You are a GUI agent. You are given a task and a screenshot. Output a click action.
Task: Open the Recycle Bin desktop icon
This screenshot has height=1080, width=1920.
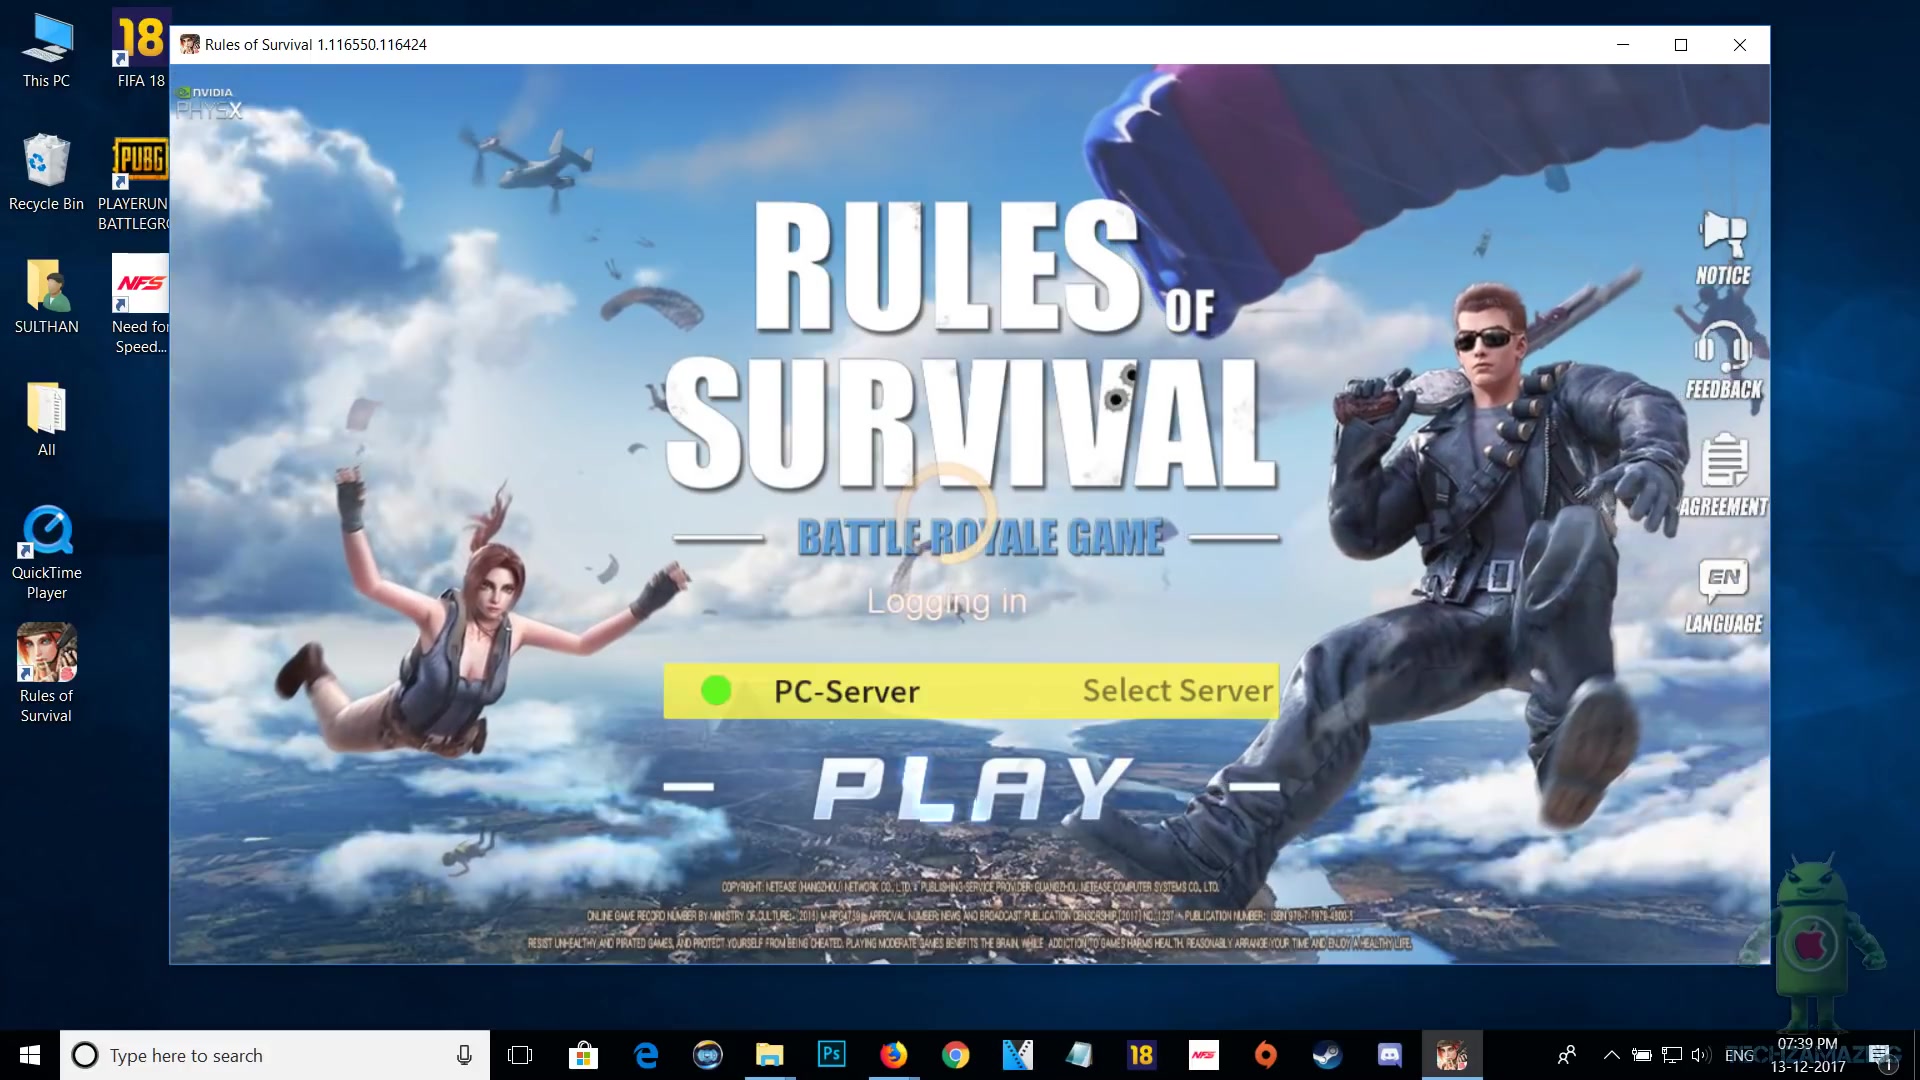[x=46, y=161]
